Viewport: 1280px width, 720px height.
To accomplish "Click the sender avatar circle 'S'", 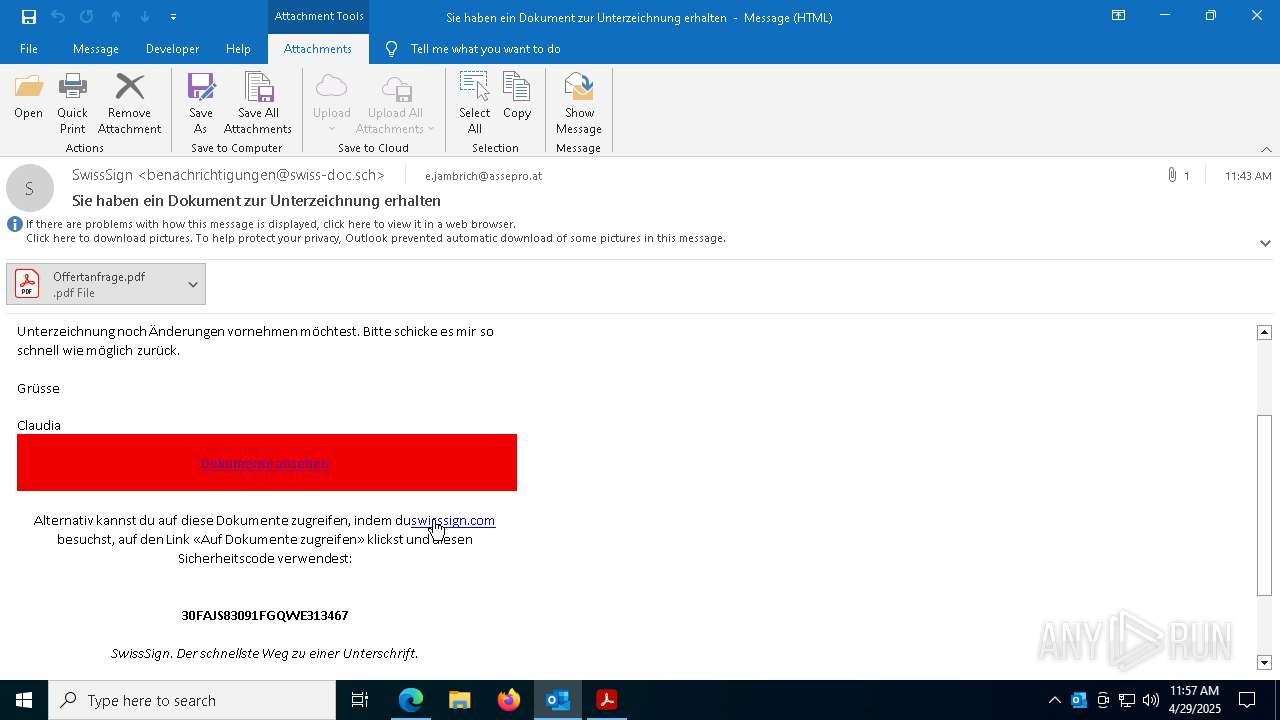I will (x=30, y=188).
